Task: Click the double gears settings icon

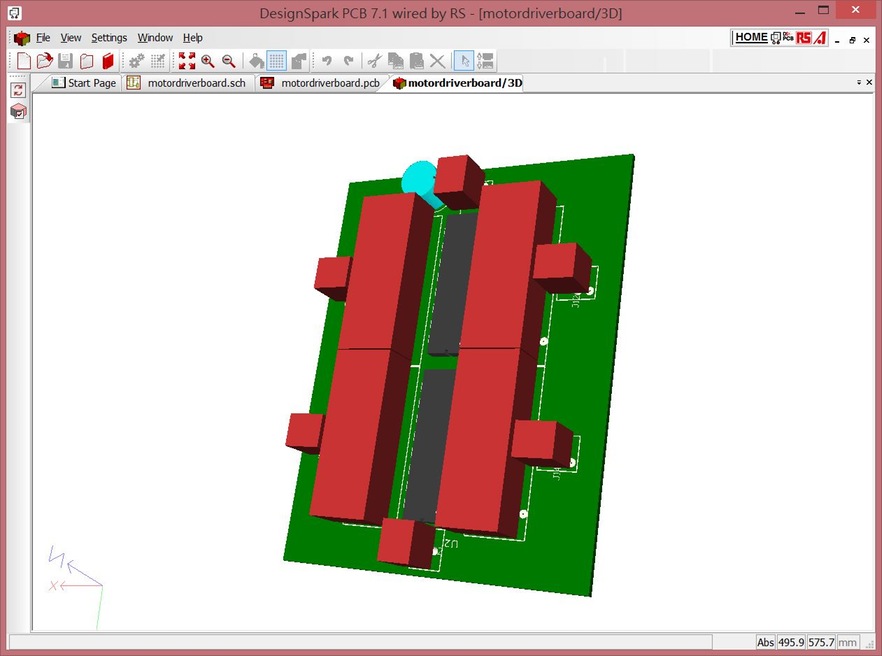Action: point(137,61)
